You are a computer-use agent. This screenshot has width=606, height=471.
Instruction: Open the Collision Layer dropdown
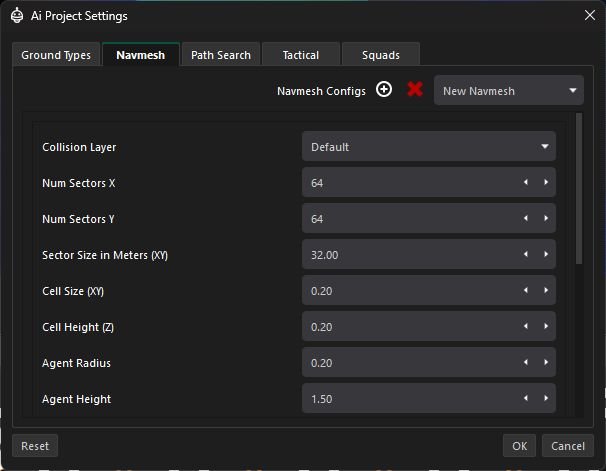[429, 146]
